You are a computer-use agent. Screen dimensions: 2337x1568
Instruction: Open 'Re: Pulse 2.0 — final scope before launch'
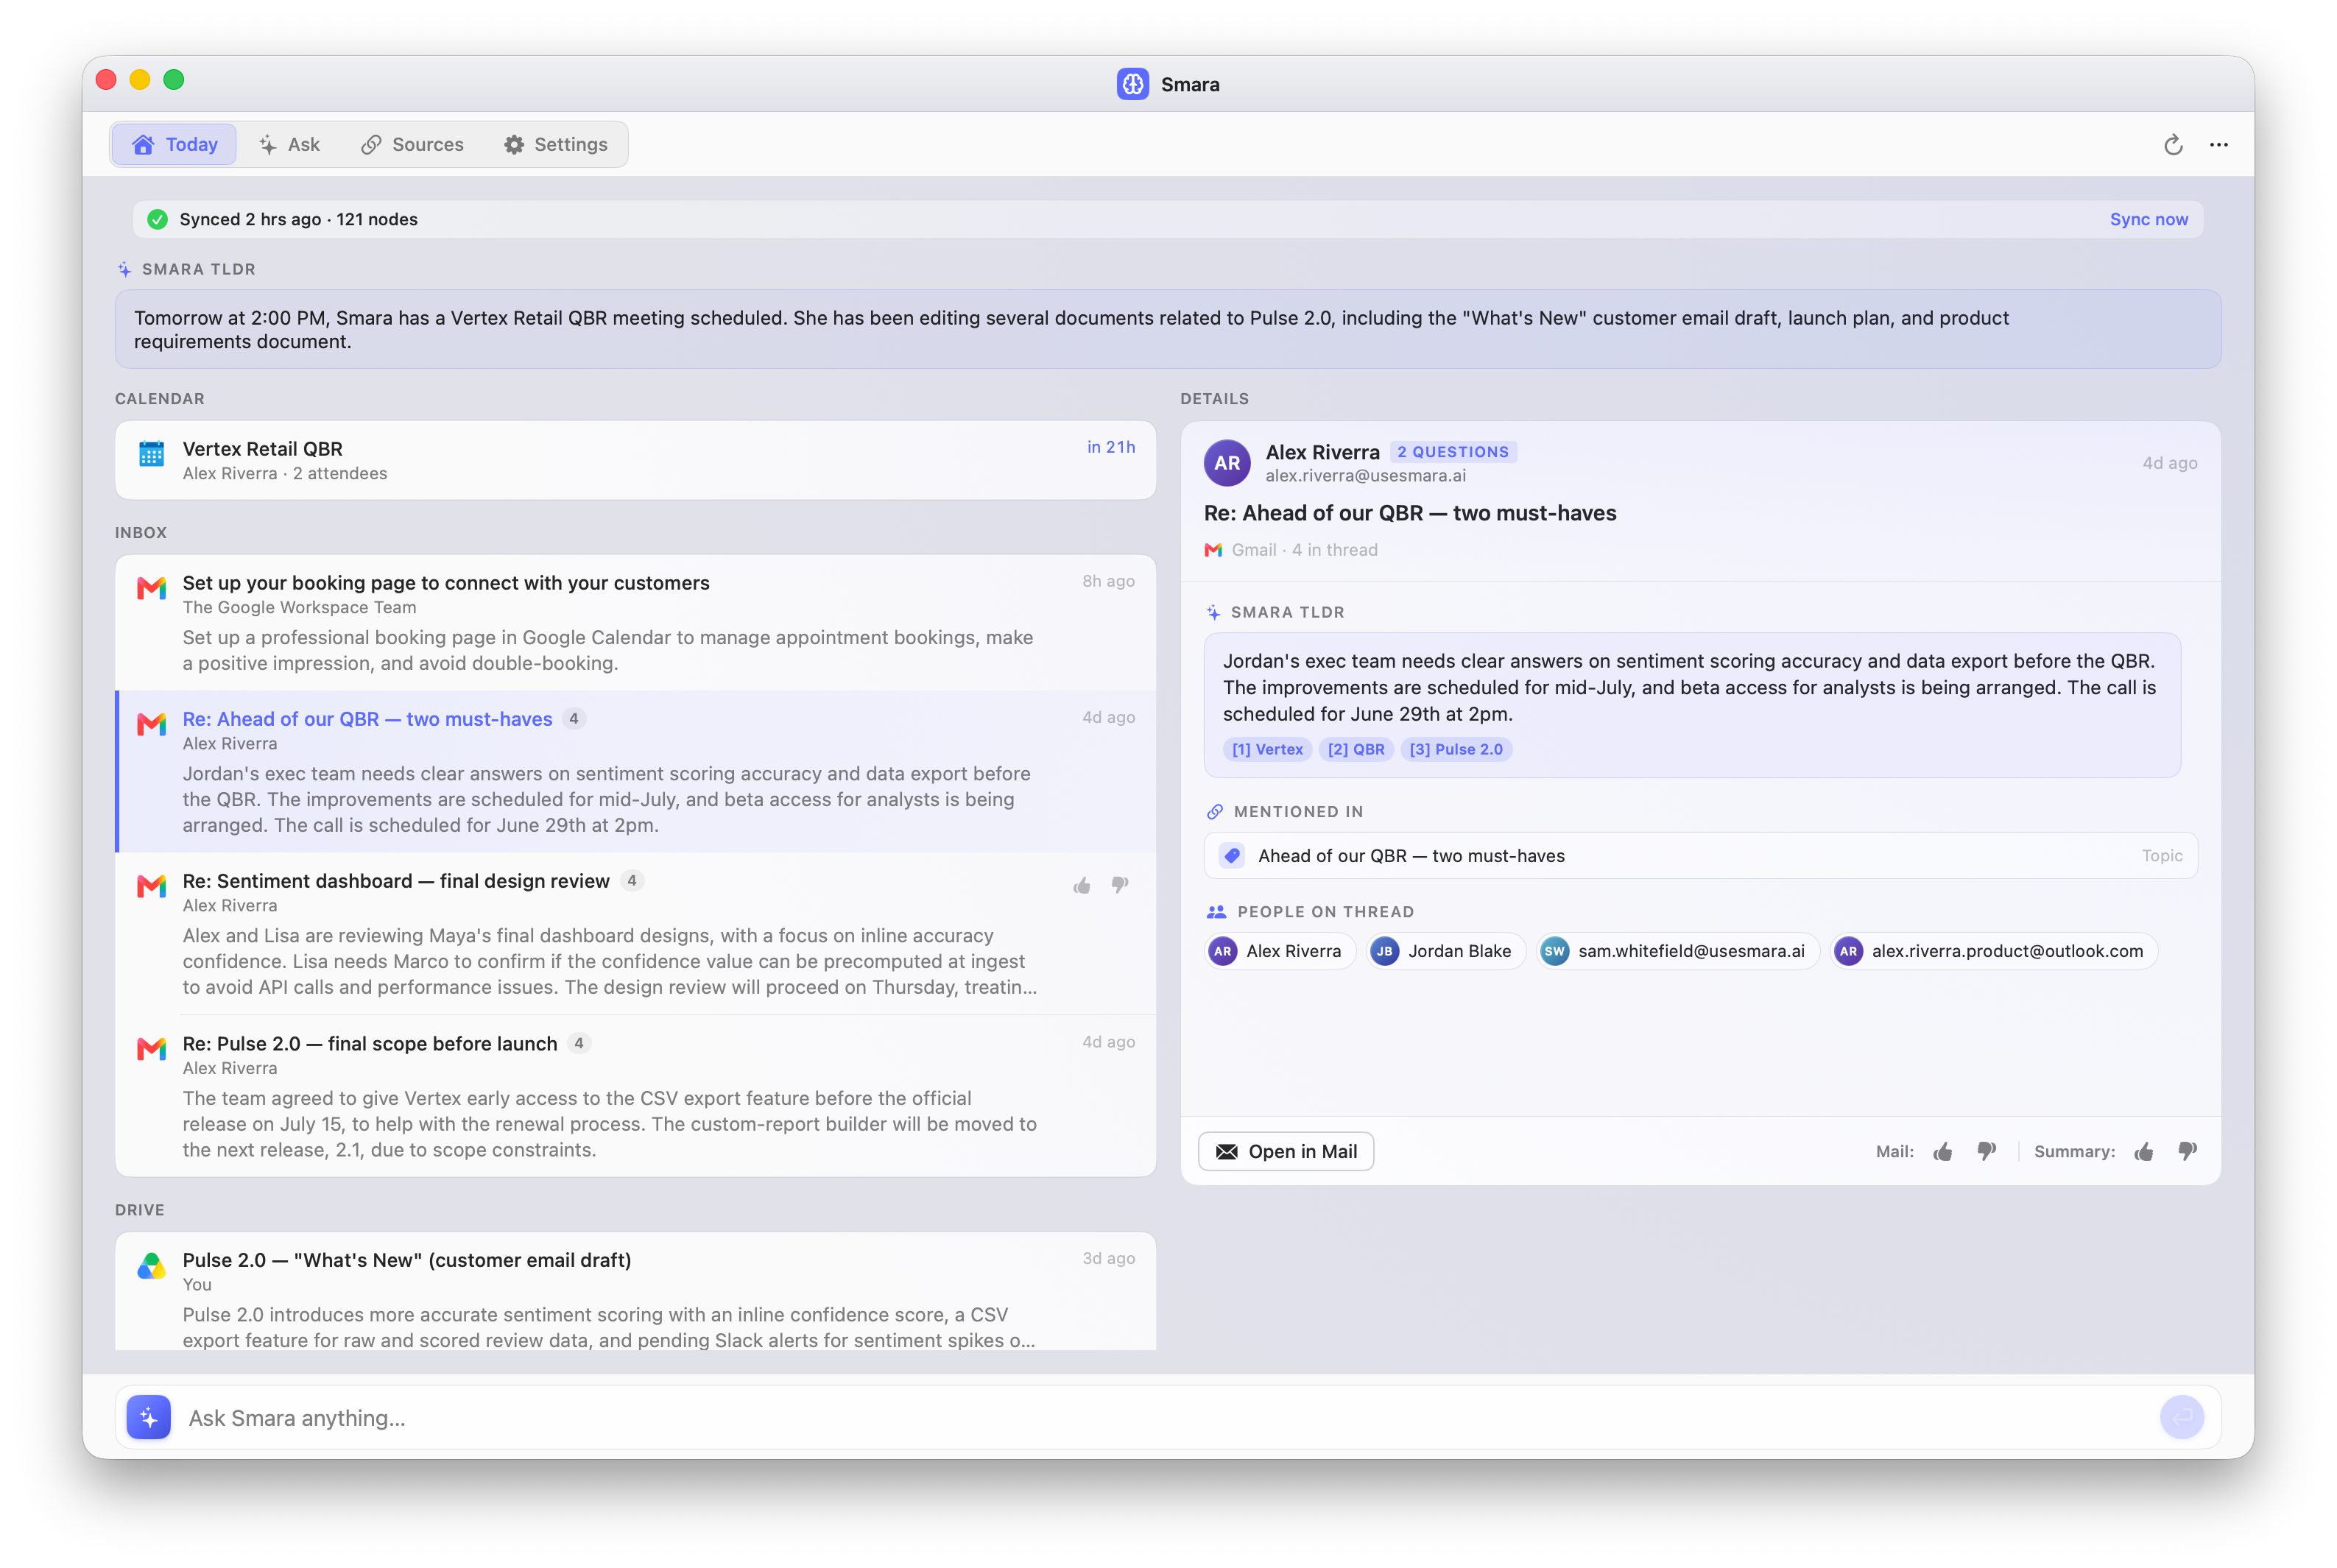tap(635, 1096)
